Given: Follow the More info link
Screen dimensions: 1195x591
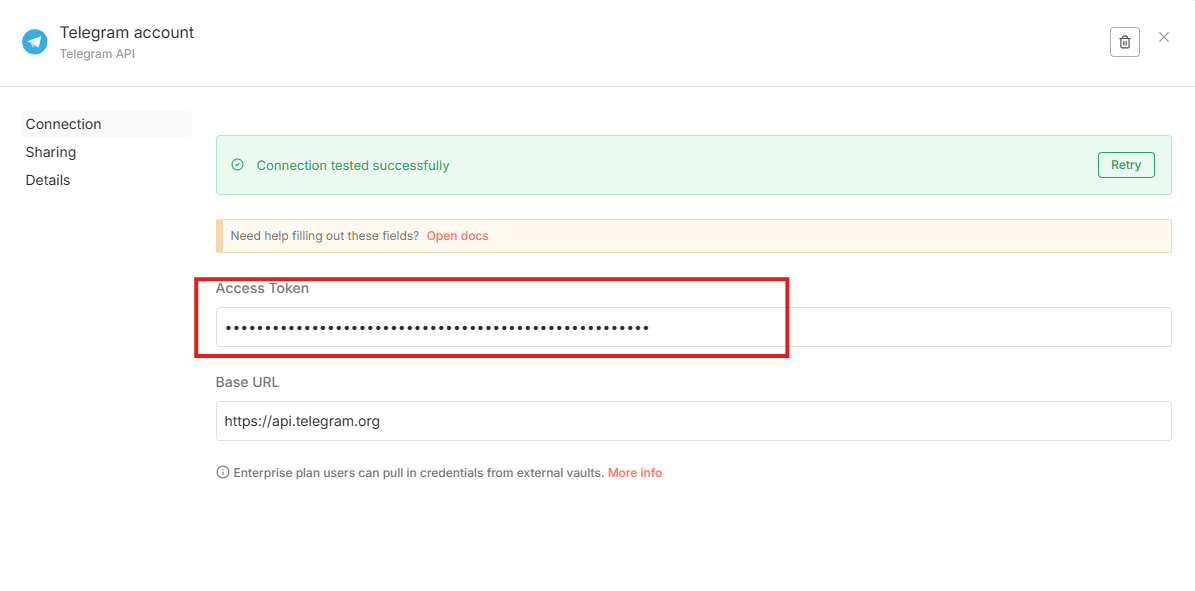Looking at the screenshot, I should coord(635,473).
